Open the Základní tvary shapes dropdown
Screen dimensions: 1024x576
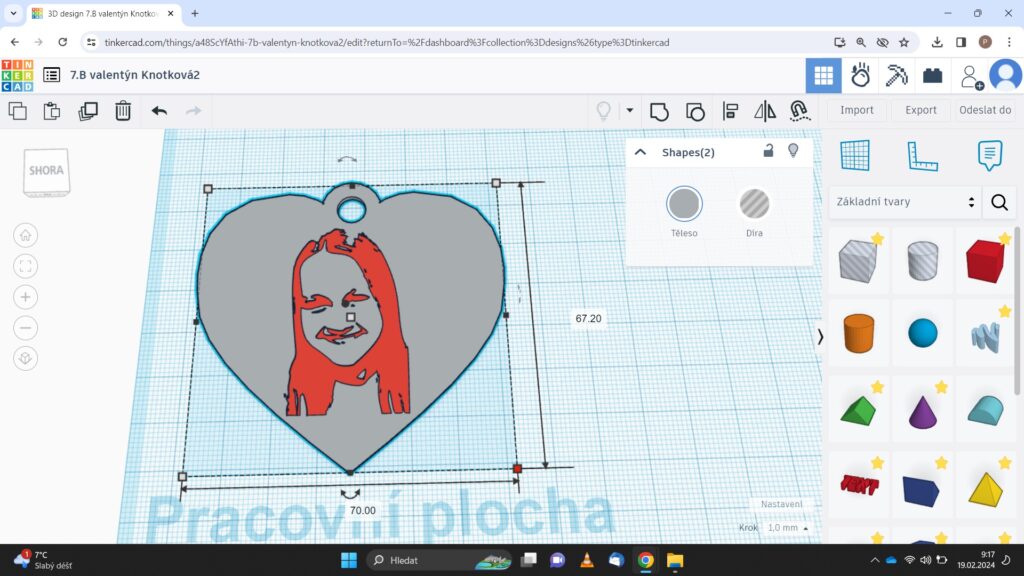pos(904,202)
